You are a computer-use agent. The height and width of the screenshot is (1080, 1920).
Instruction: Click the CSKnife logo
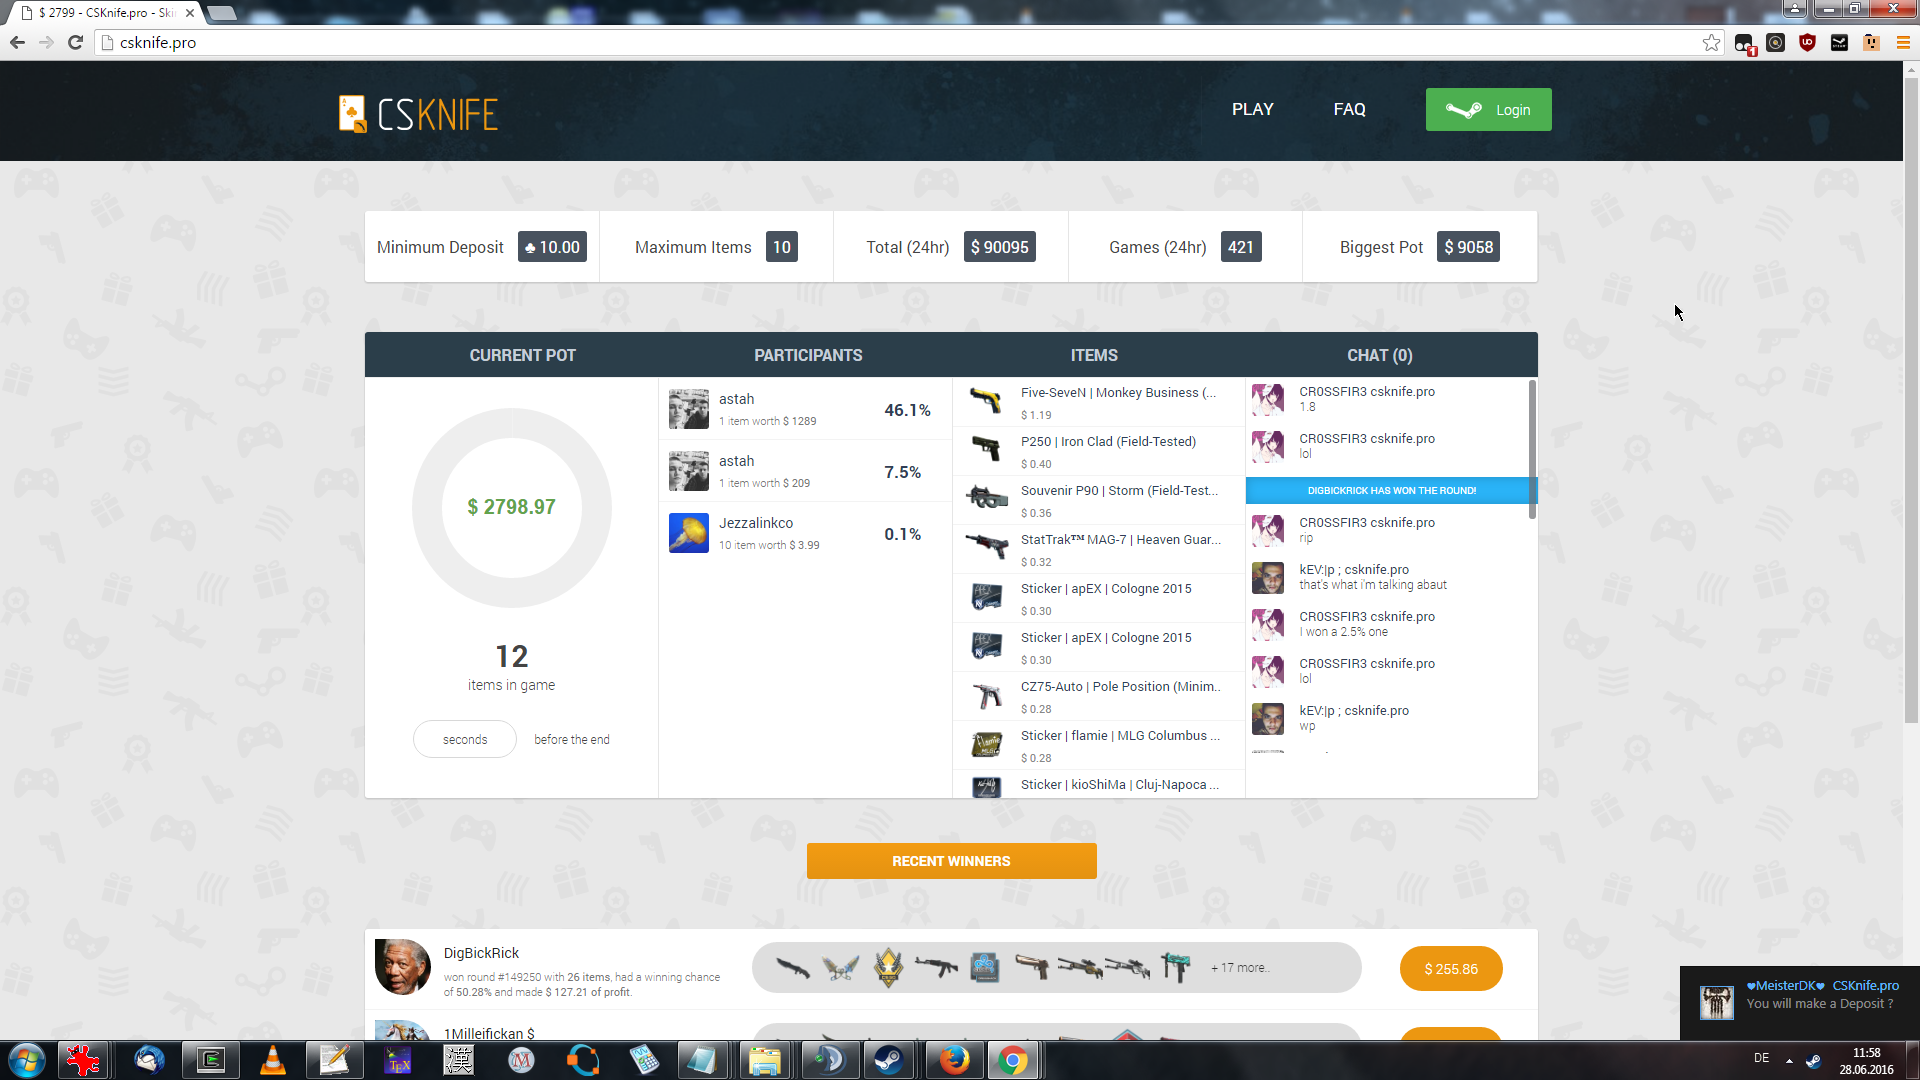coord(418,114)
